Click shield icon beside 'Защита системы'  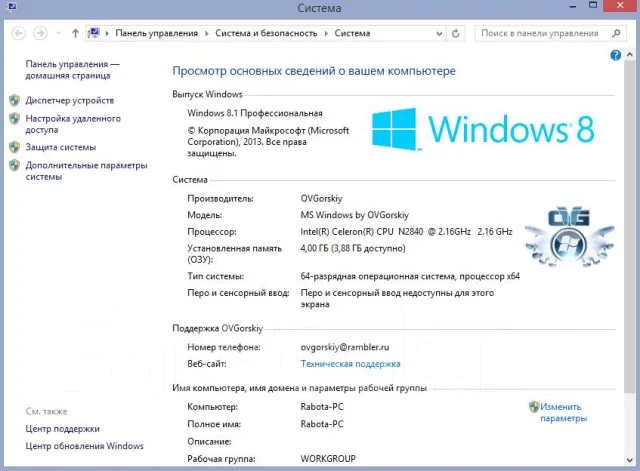[x=14, y=147]
